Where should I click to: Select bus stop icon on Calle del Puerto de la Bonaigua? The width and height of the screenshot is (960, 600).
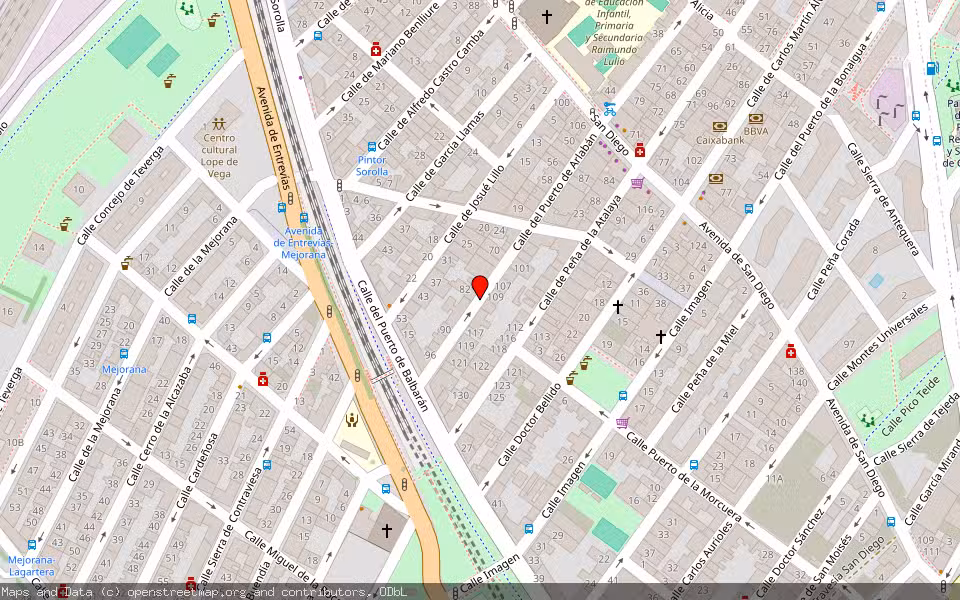[749, 209]
